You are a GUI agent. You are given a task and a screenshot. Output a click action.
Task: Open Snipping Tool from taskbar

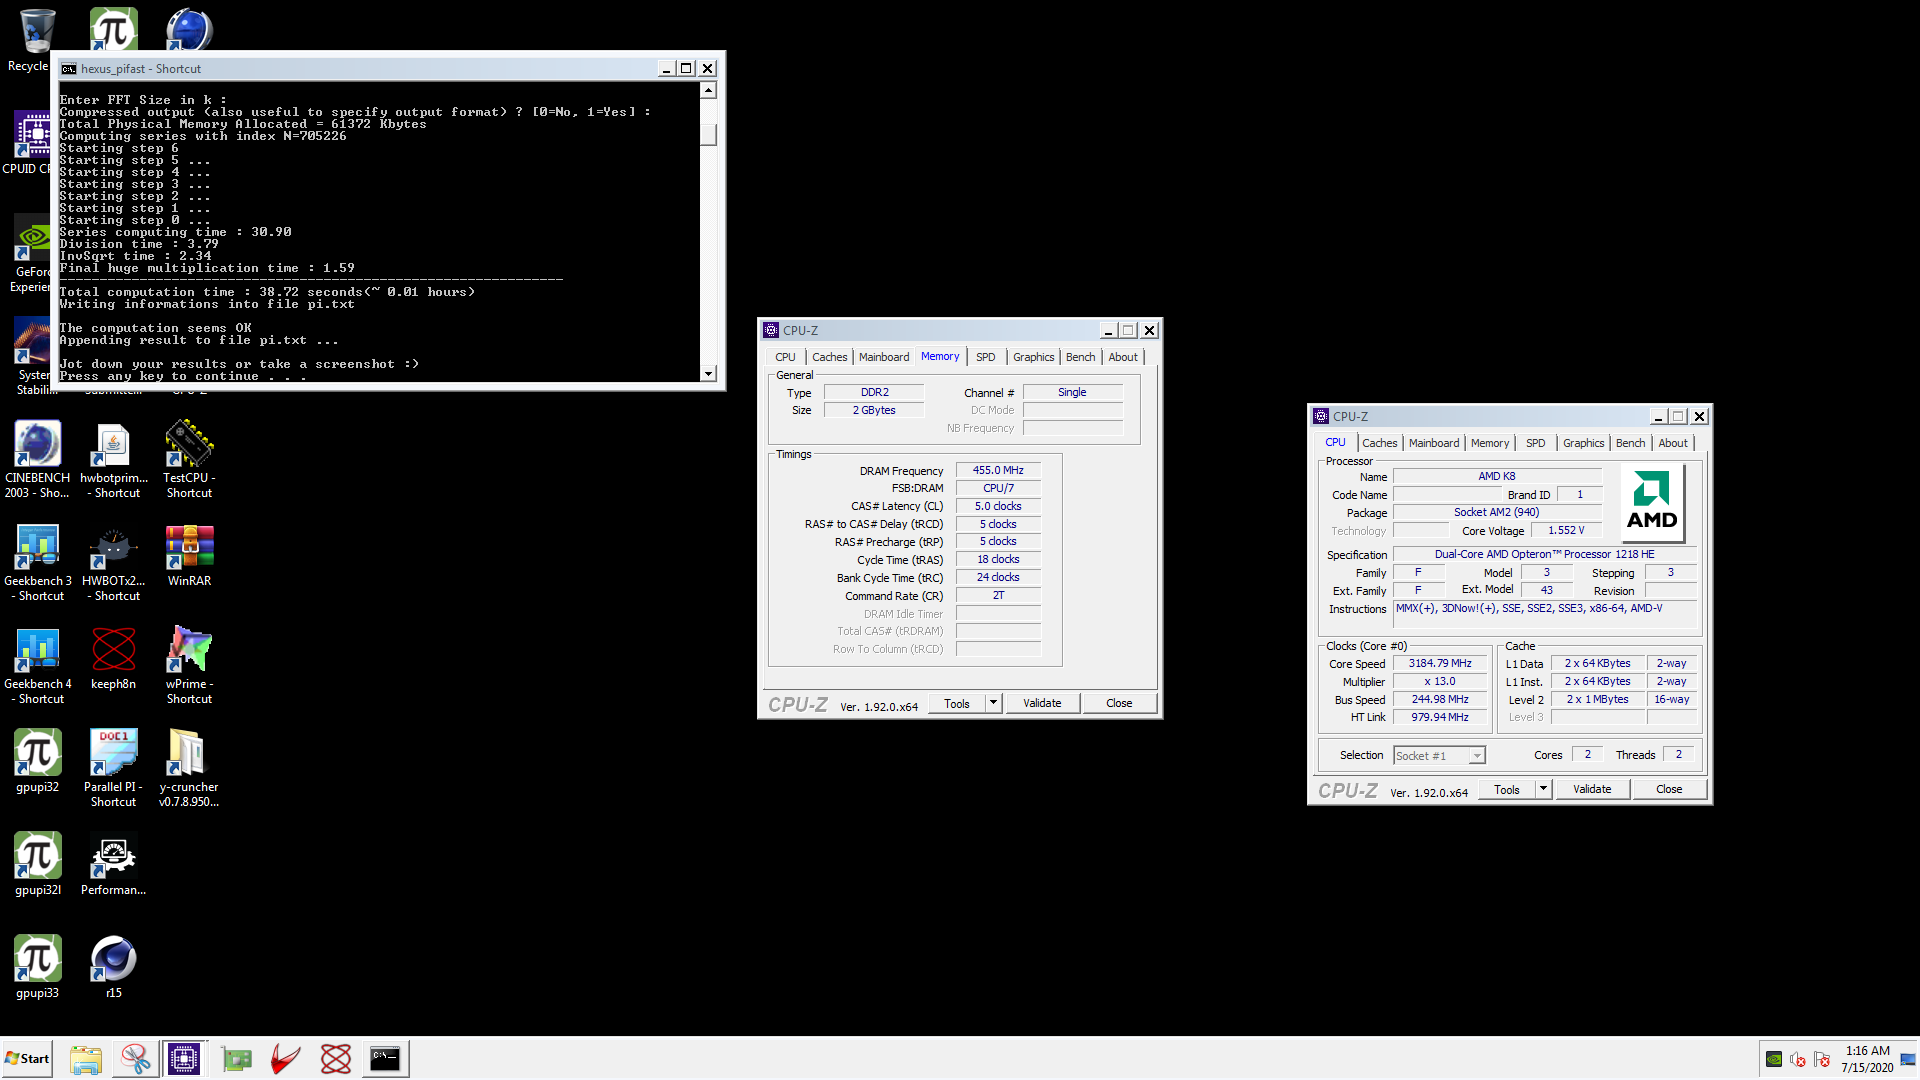coord(135,1059)
